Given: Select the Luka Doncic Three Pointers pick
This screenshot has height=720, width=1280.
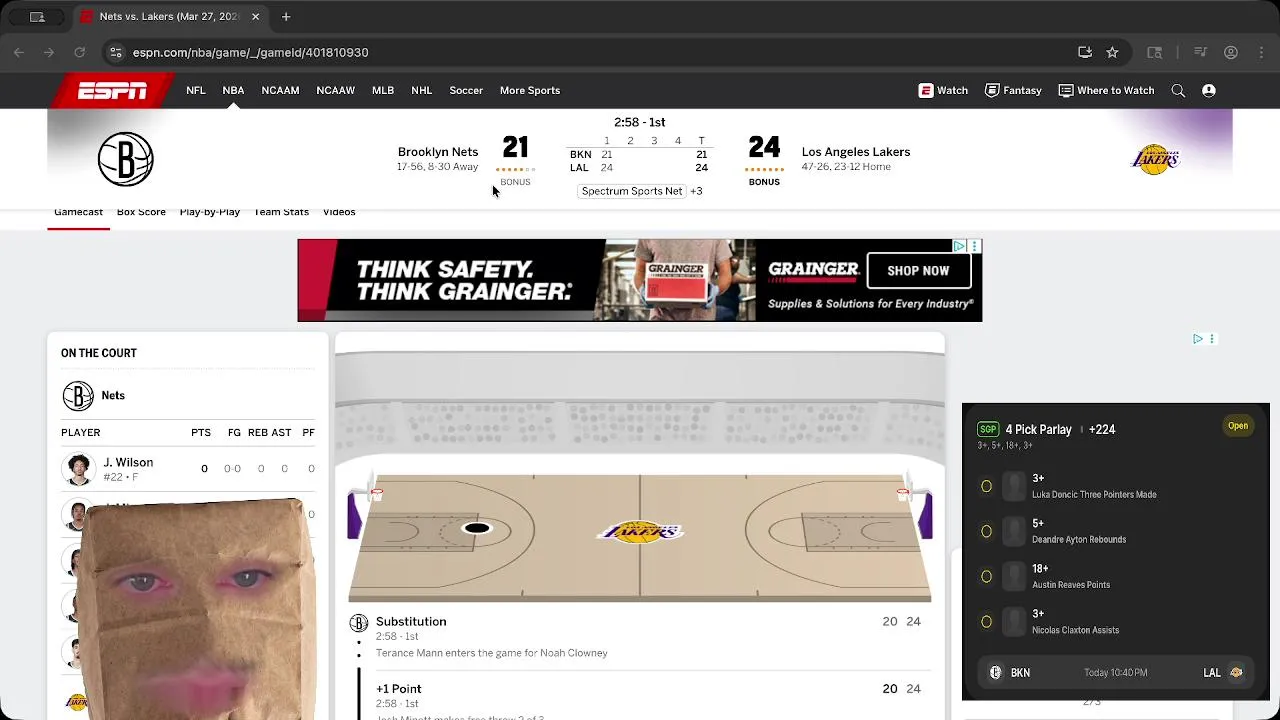Looking at the screenshot, I should pos(986,486).
